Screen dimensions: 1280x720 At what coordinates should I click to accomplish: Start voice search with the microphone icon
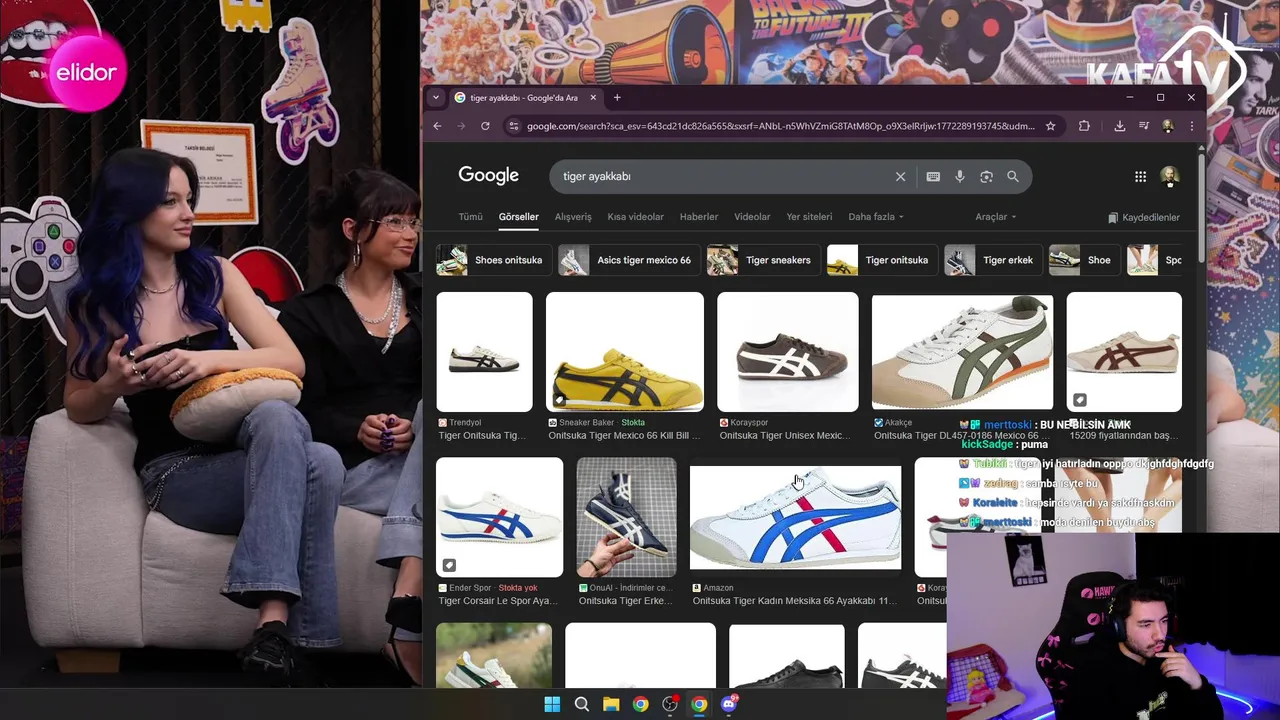coord(959,176)
